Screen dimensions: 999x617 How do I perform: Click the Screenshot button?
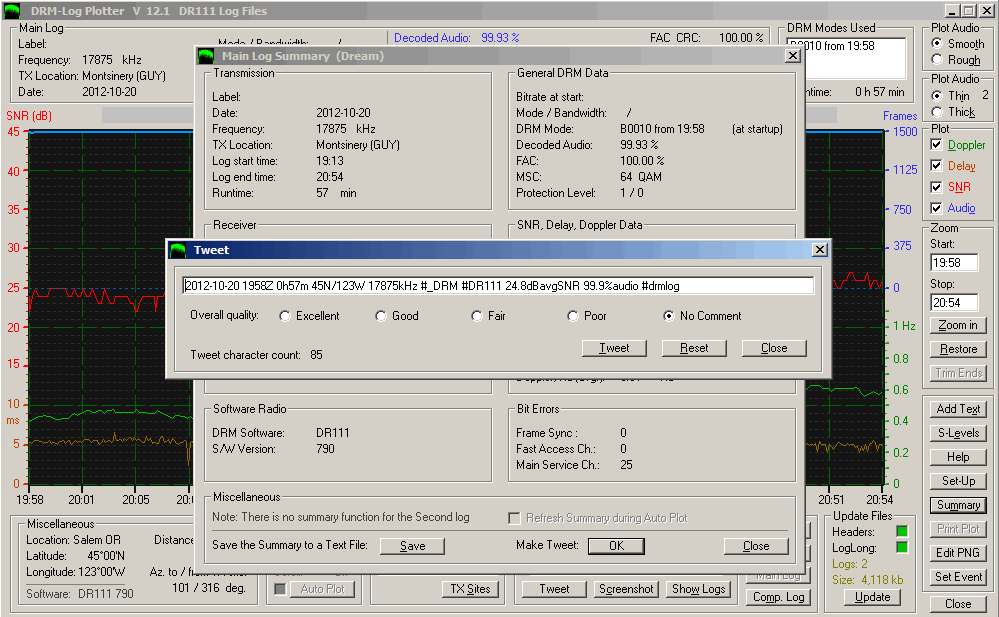(626, 589)
